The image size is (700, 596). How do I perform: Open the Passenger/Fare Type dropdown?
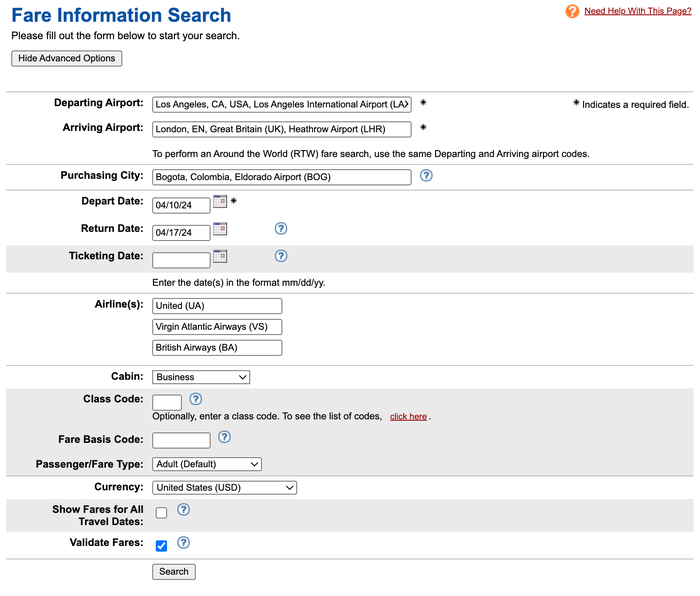point(207,464)
